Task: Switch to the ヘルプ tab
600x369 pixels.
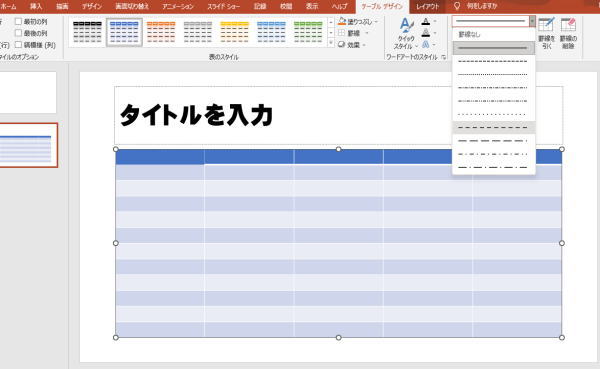Action: pyautogui.click(x=340, y=7)
